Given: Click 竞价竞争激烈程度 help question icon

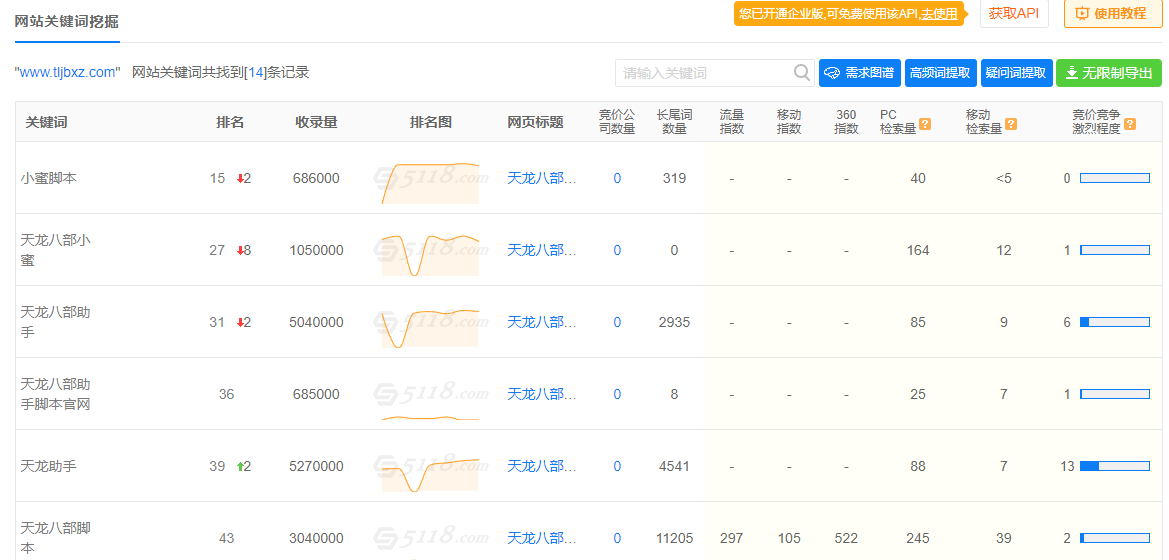Looking at the screenshot, I should pyautogui.click(x=1130, y=124).
